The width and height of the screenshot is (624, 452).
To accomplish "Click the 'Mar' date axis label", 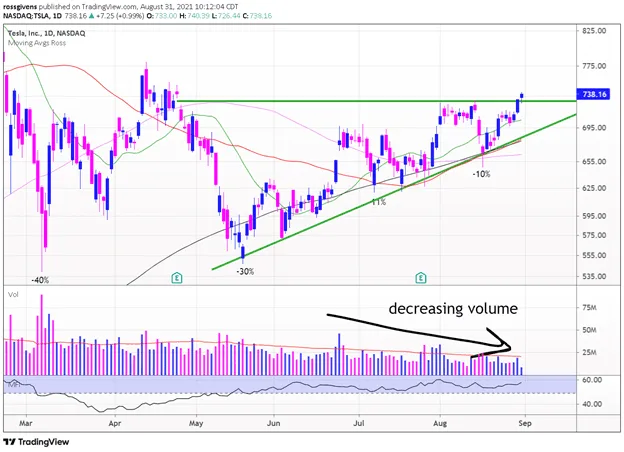I will [26, 423].
